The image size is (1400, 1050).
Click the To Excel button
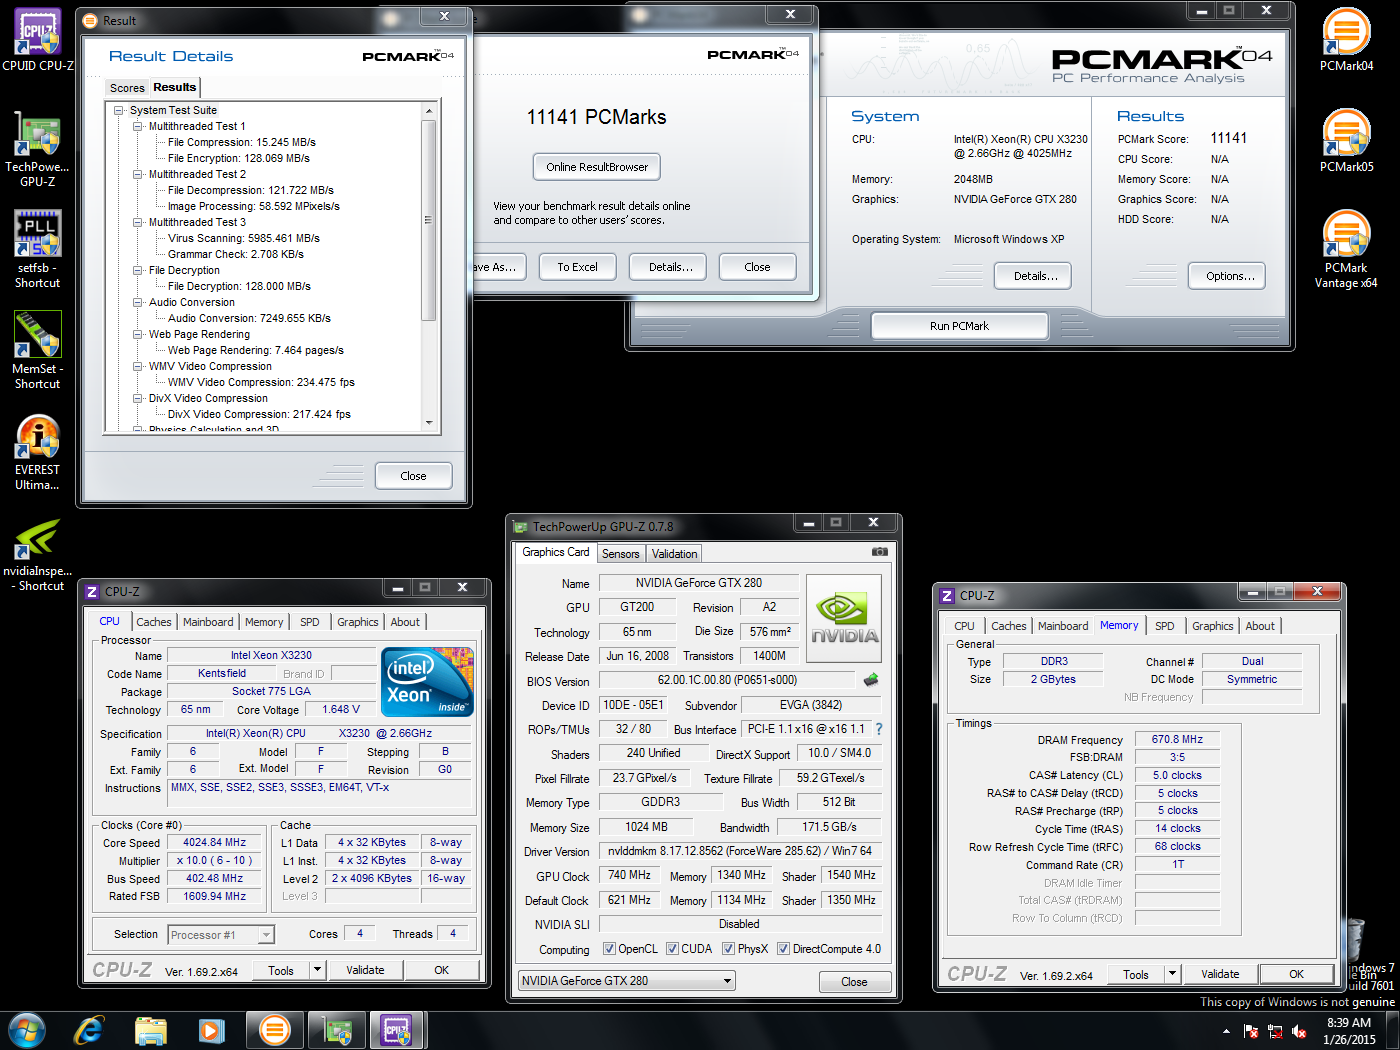578,267
